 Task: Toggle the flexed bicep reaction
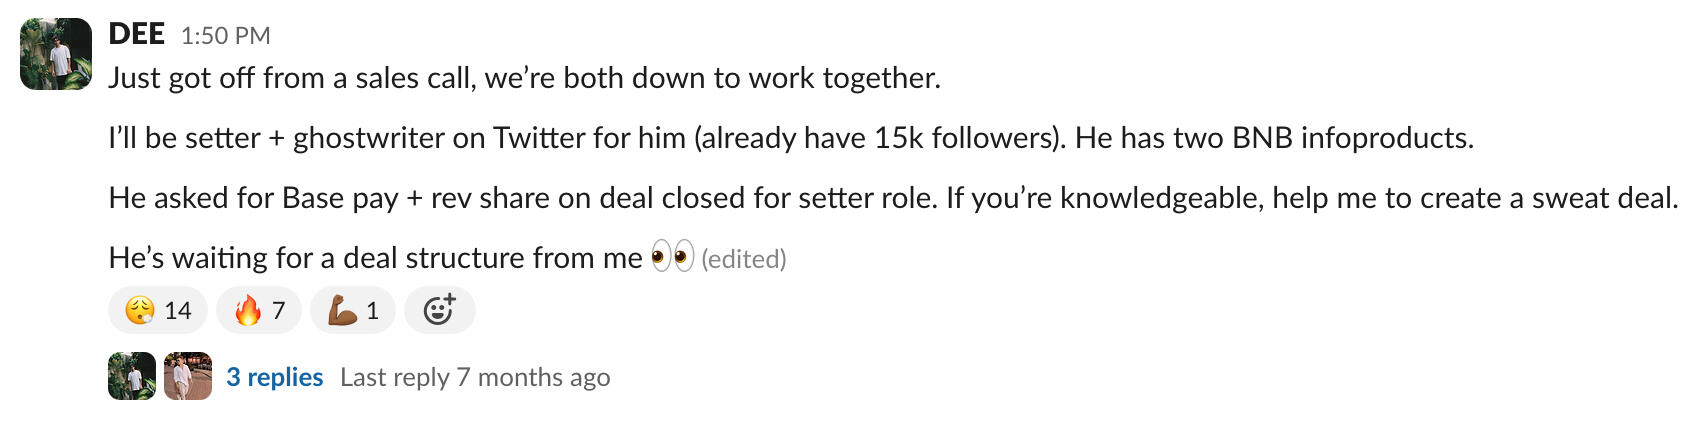353,311
